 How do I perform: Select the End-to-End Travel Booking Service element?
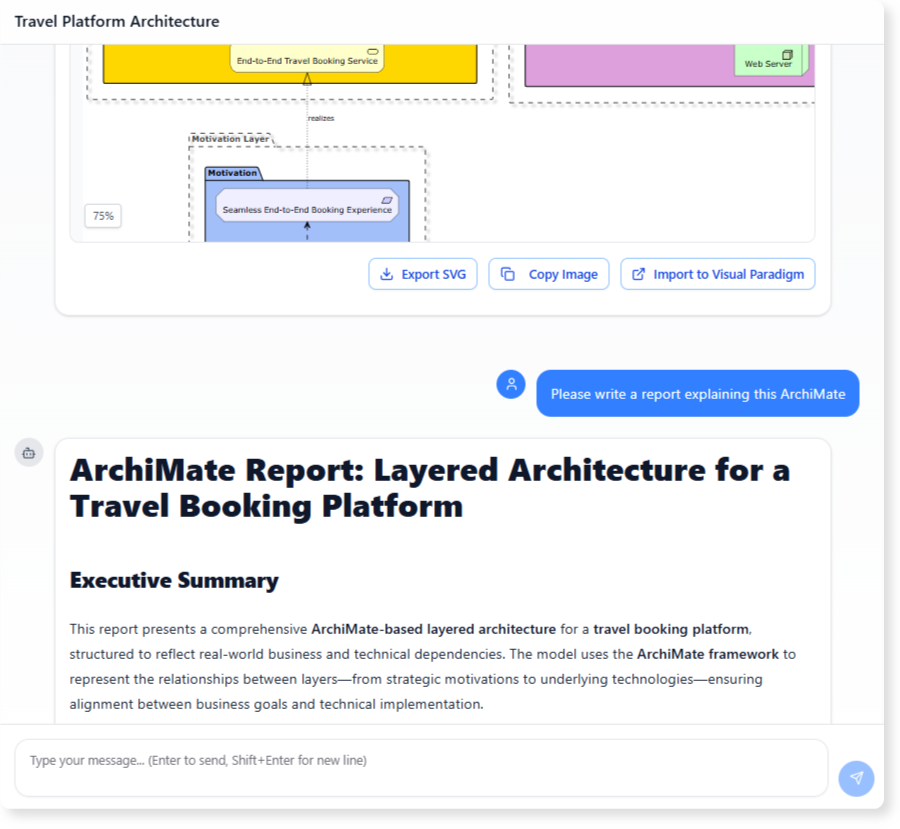pos(307,59)
